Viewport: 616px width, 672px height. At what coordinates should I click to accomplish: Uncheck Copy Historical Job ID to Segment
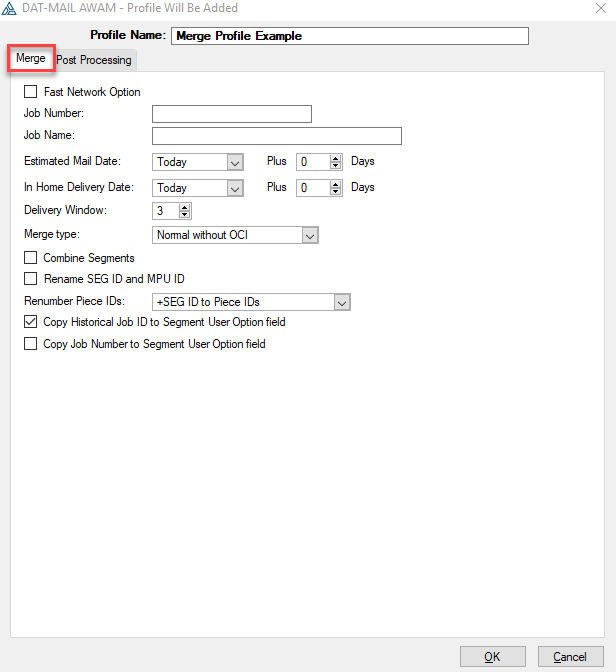(30, 322)
